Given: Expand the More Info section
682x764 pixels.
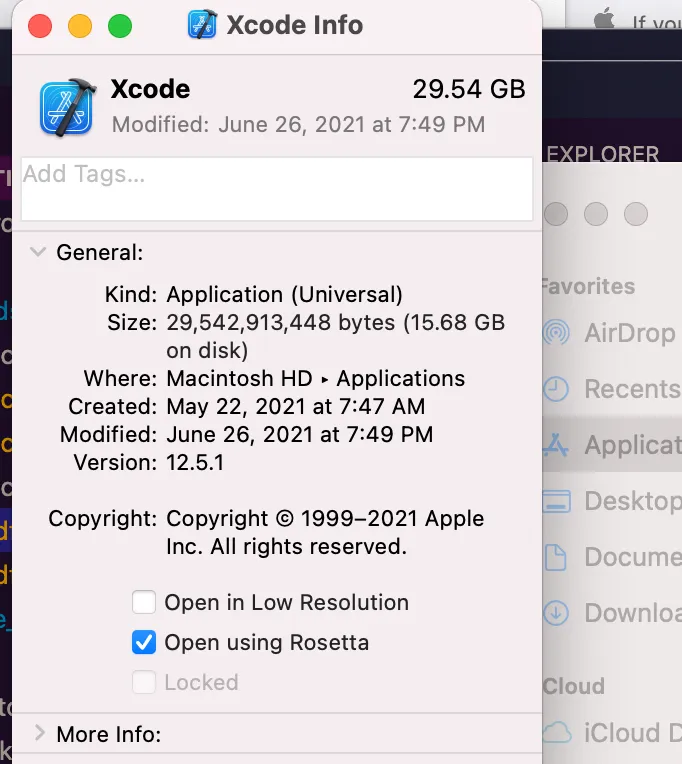Looking at the screenshot, I should click(x=39, y=734).
